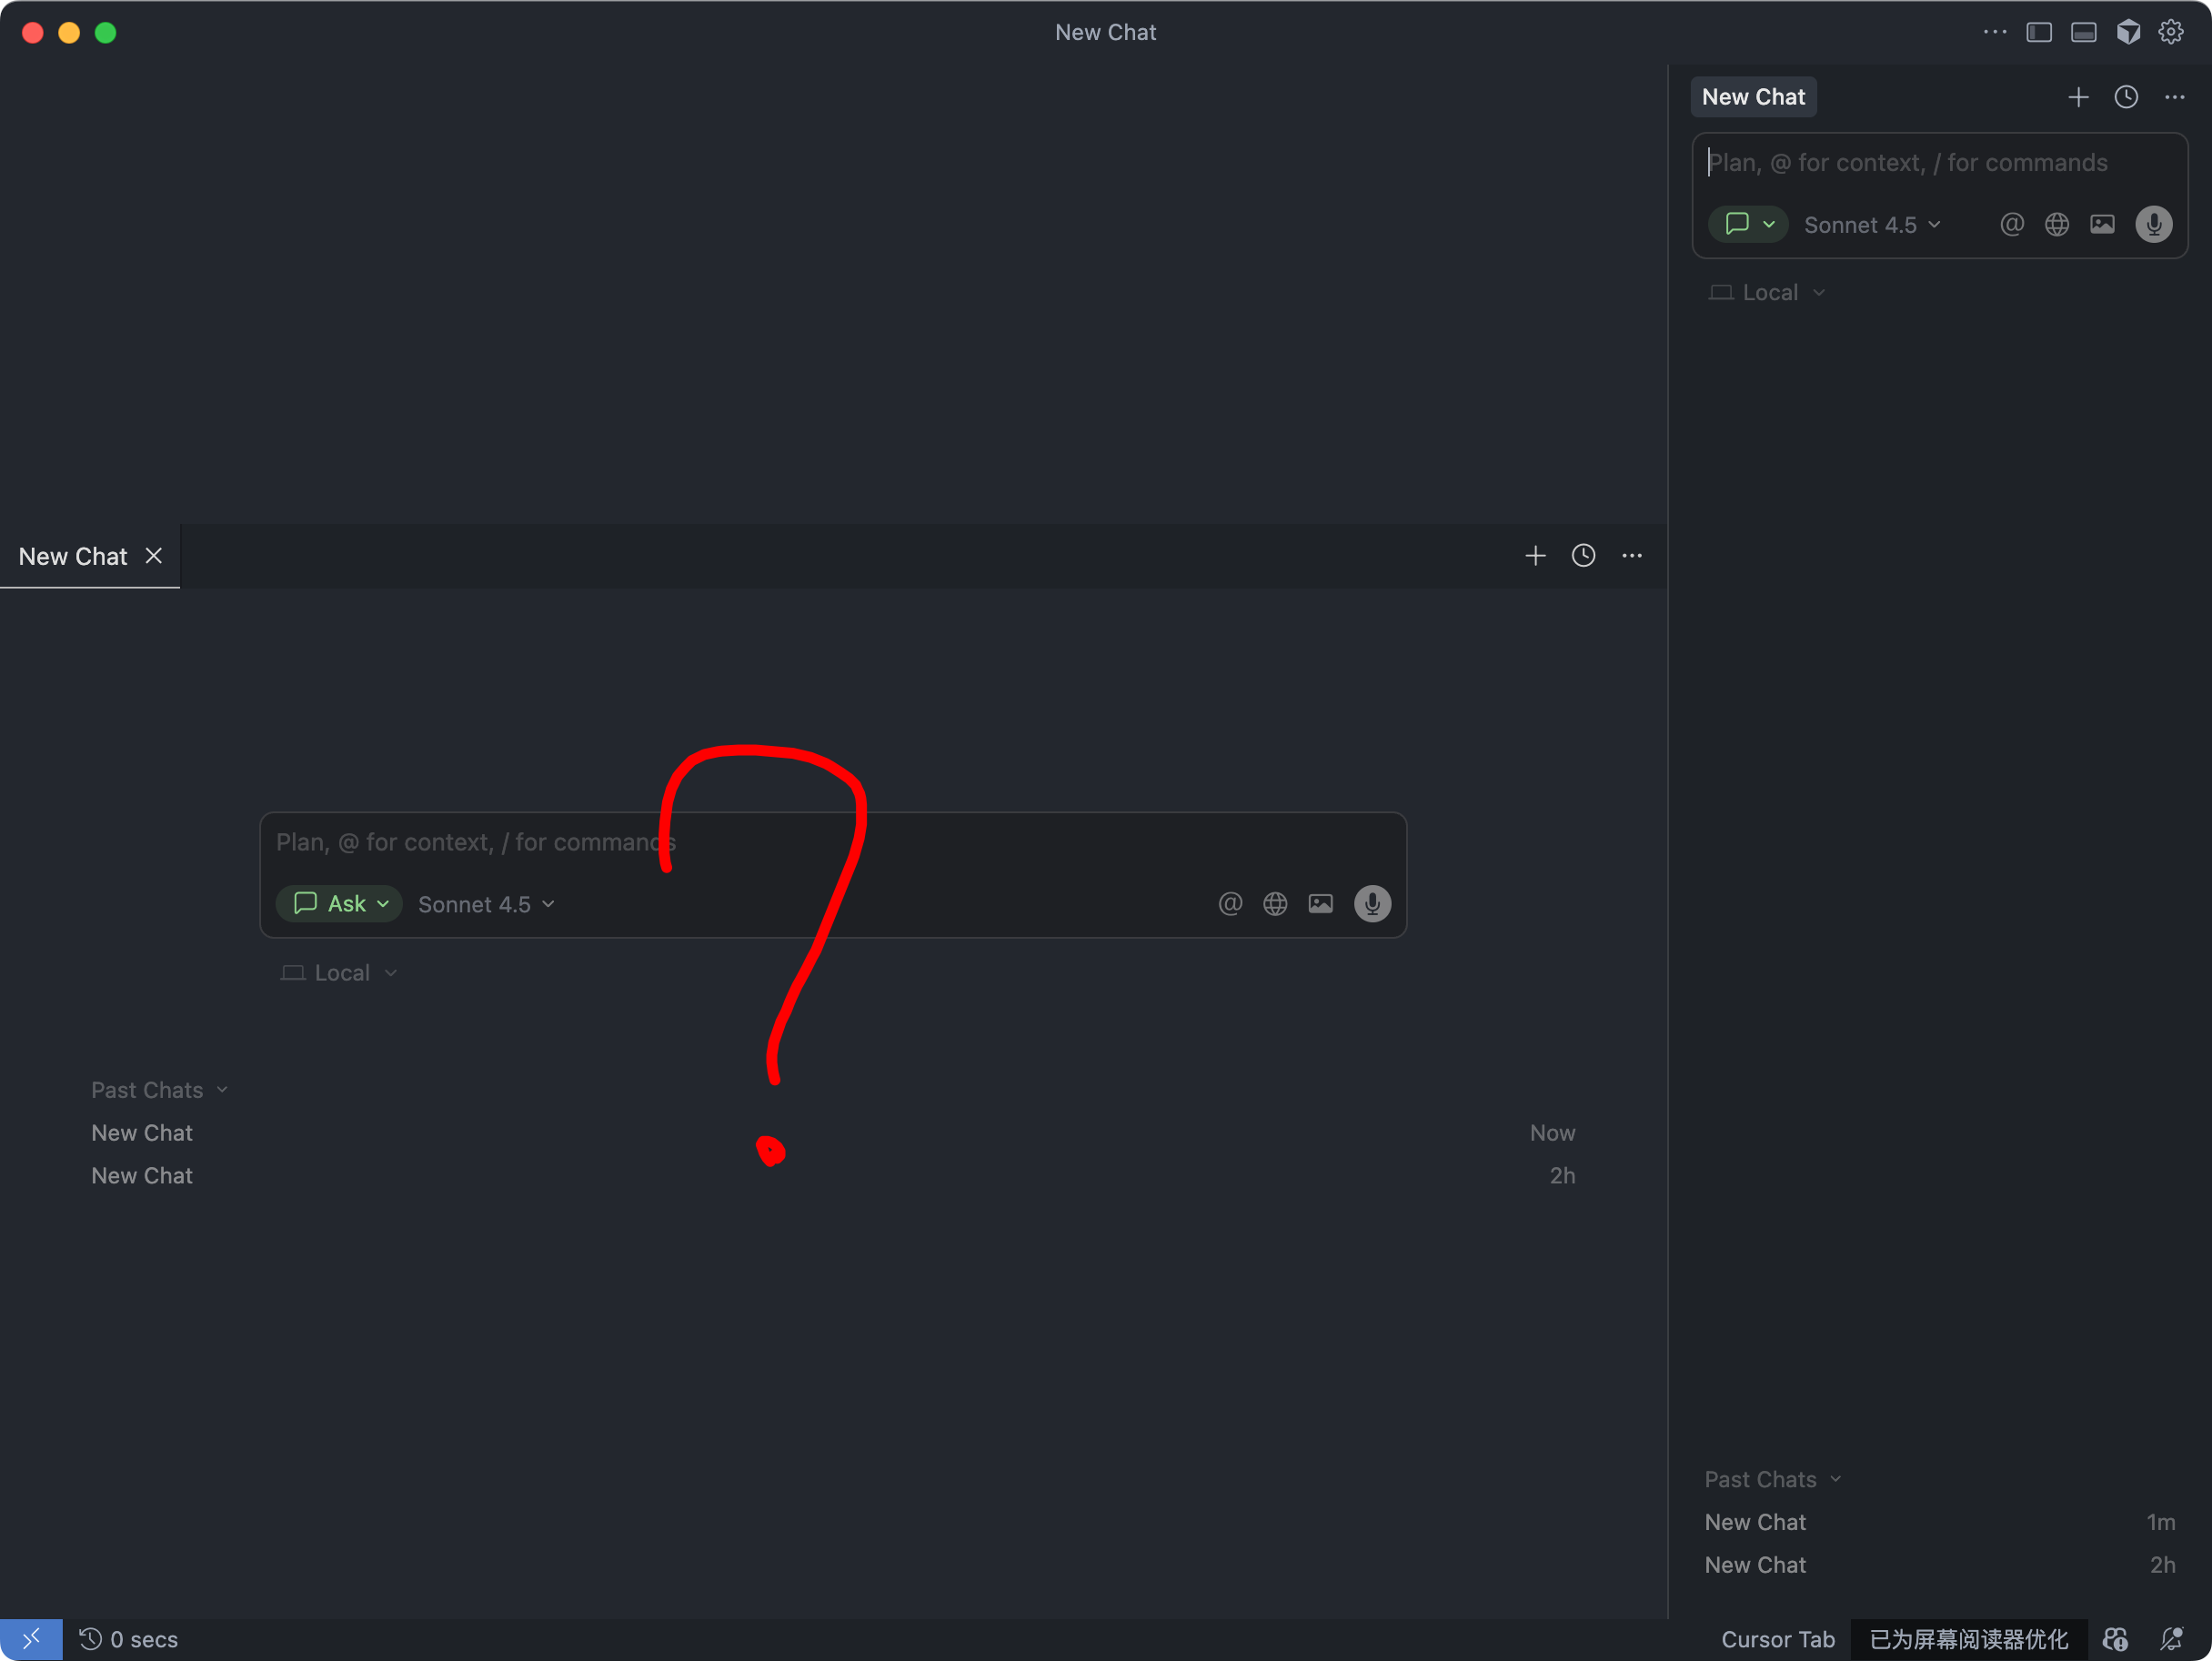Open the Ask mode dropdown in center input
The width and height of the screenshot is (2212, 1661).
click(339, 903)
